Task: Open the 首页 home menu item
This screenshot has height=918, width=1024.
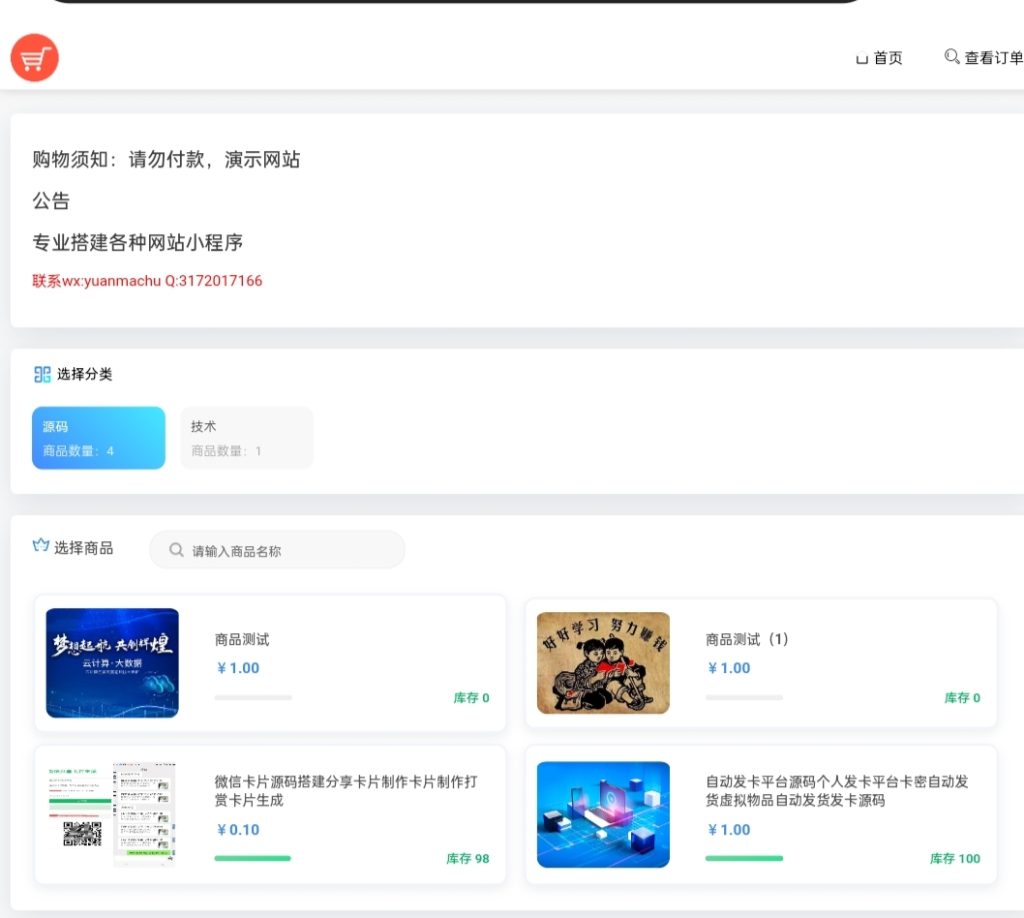Action: [x=887, y=59]
